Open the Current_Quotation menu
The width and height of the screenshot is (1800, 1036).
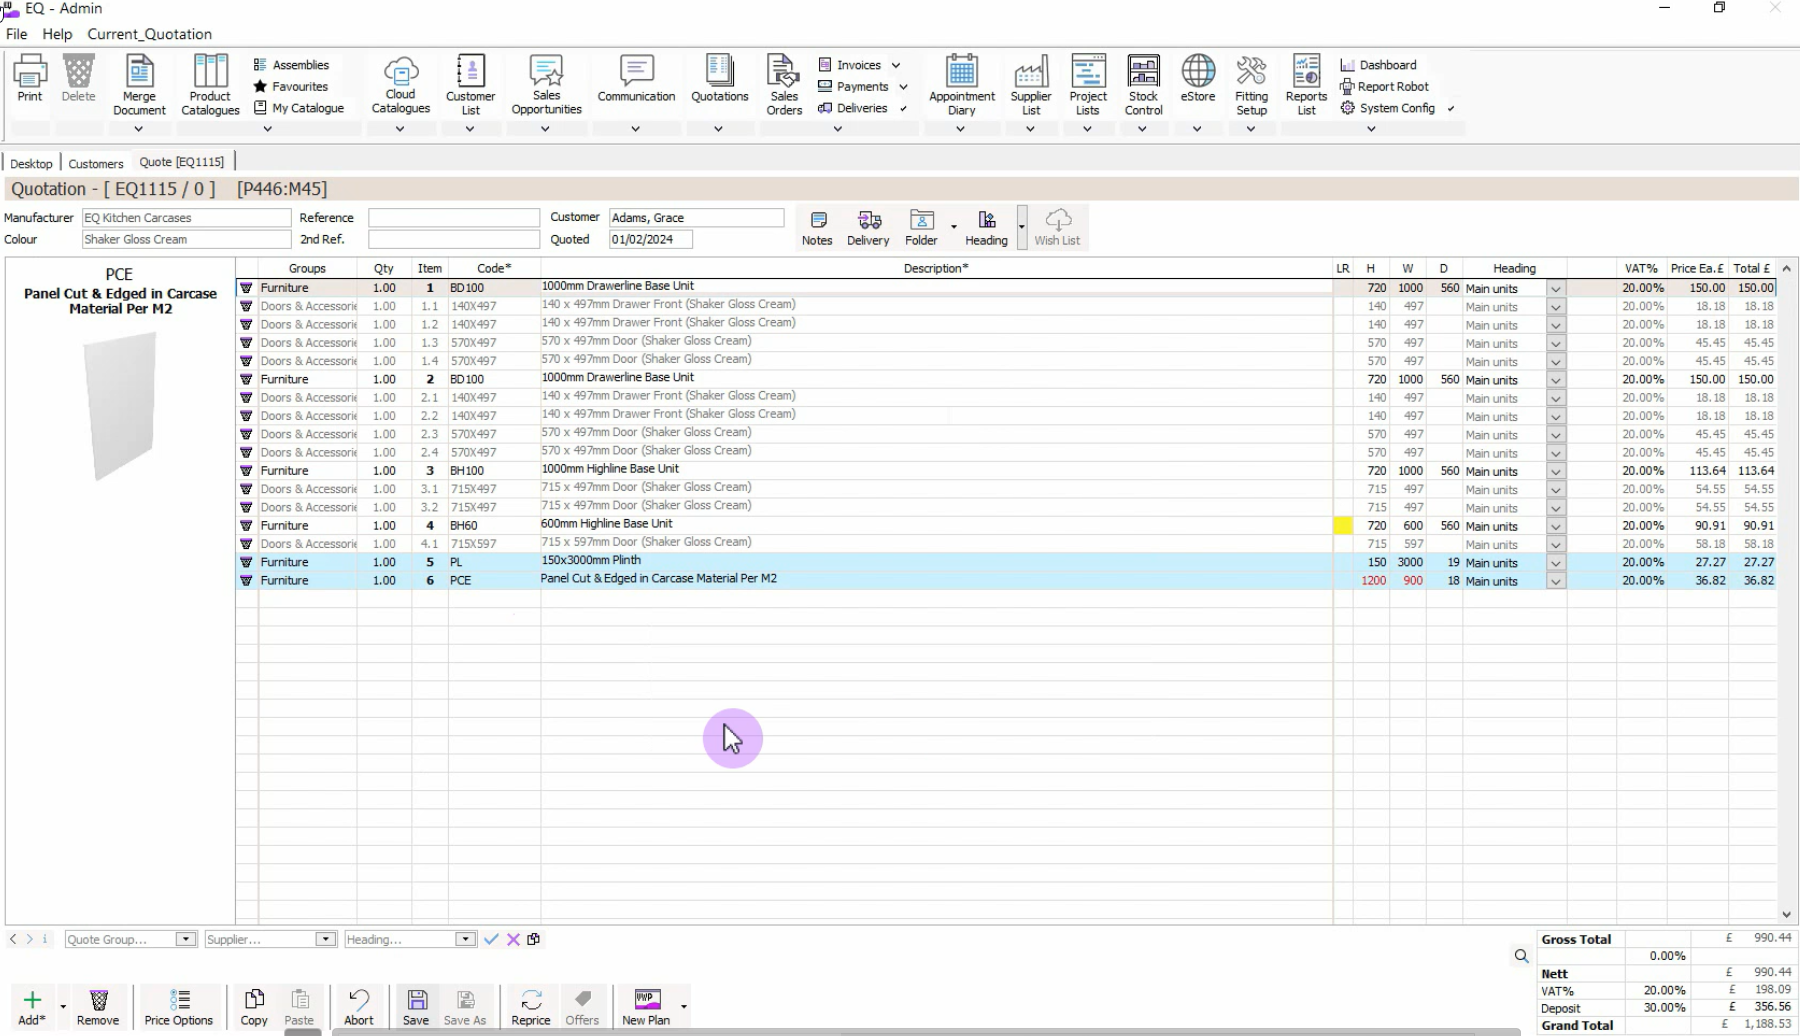(x=149, y=34)
